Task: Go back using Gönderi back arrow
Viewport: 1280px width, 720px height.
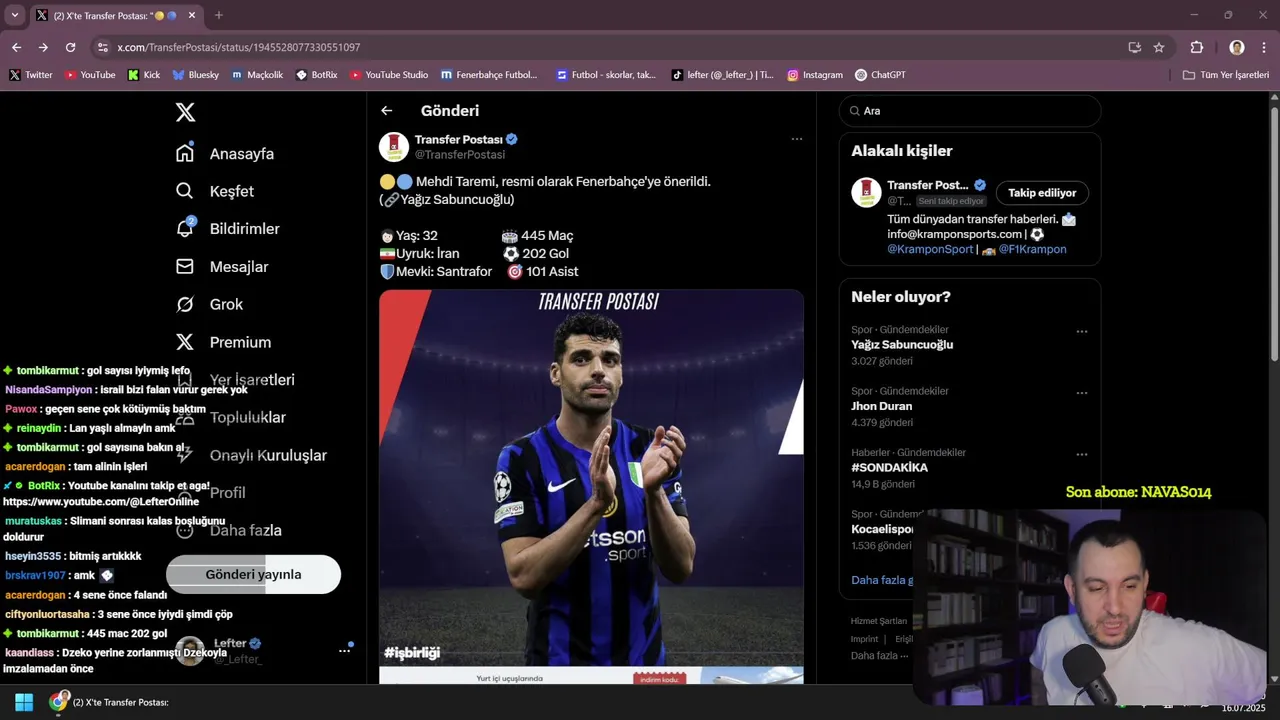Action: coord(387,111)
